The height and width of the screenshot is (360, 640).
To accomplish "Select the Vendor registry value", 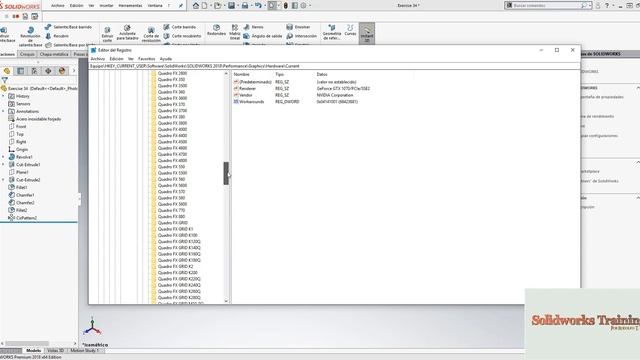I will (245, 95).
